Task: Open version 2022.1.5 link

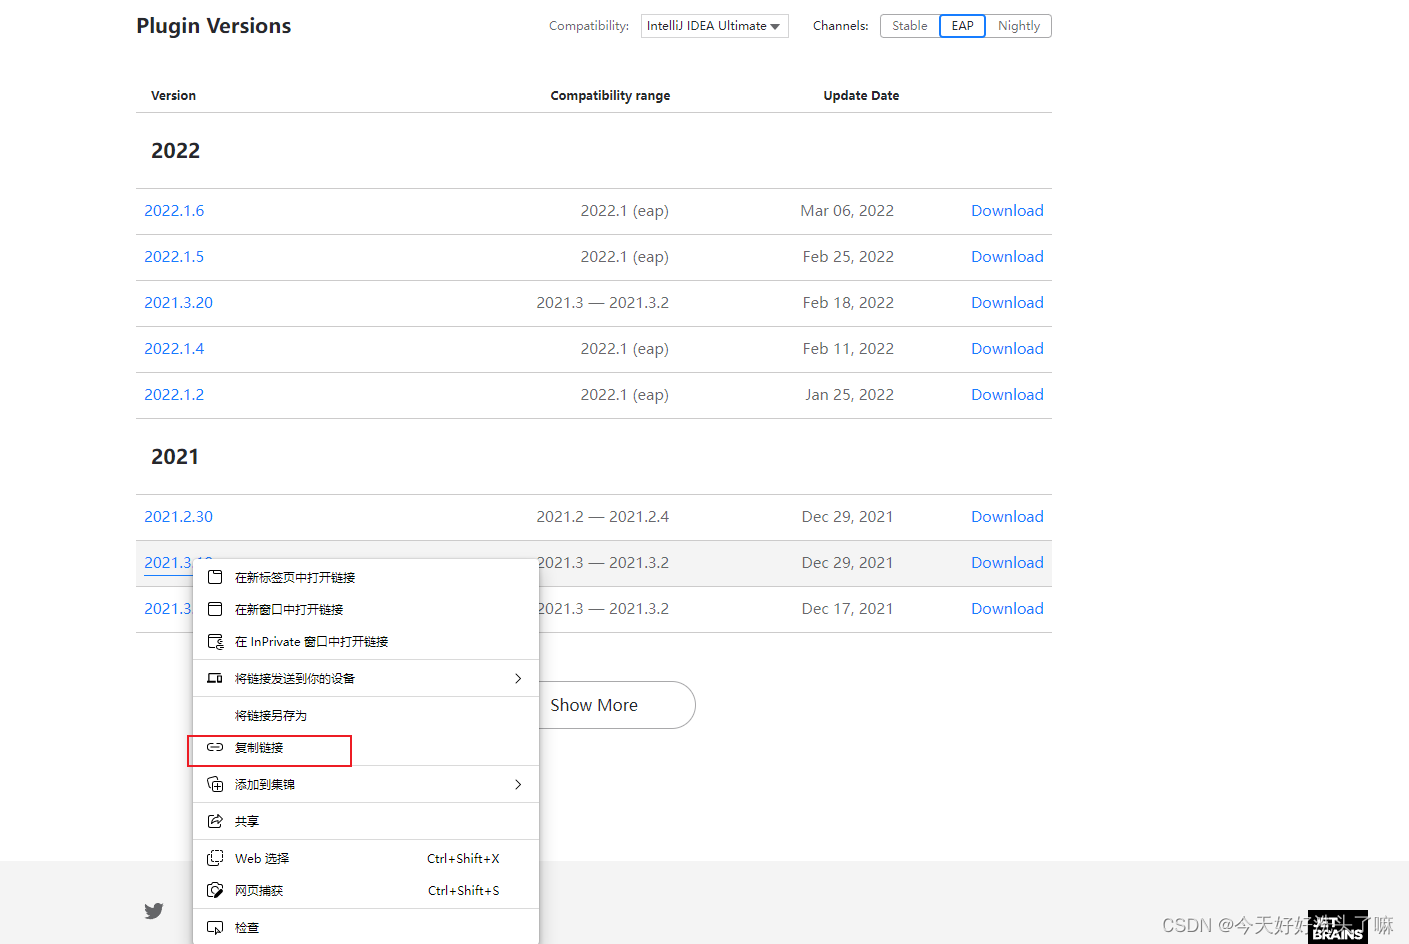Action: 174,256
